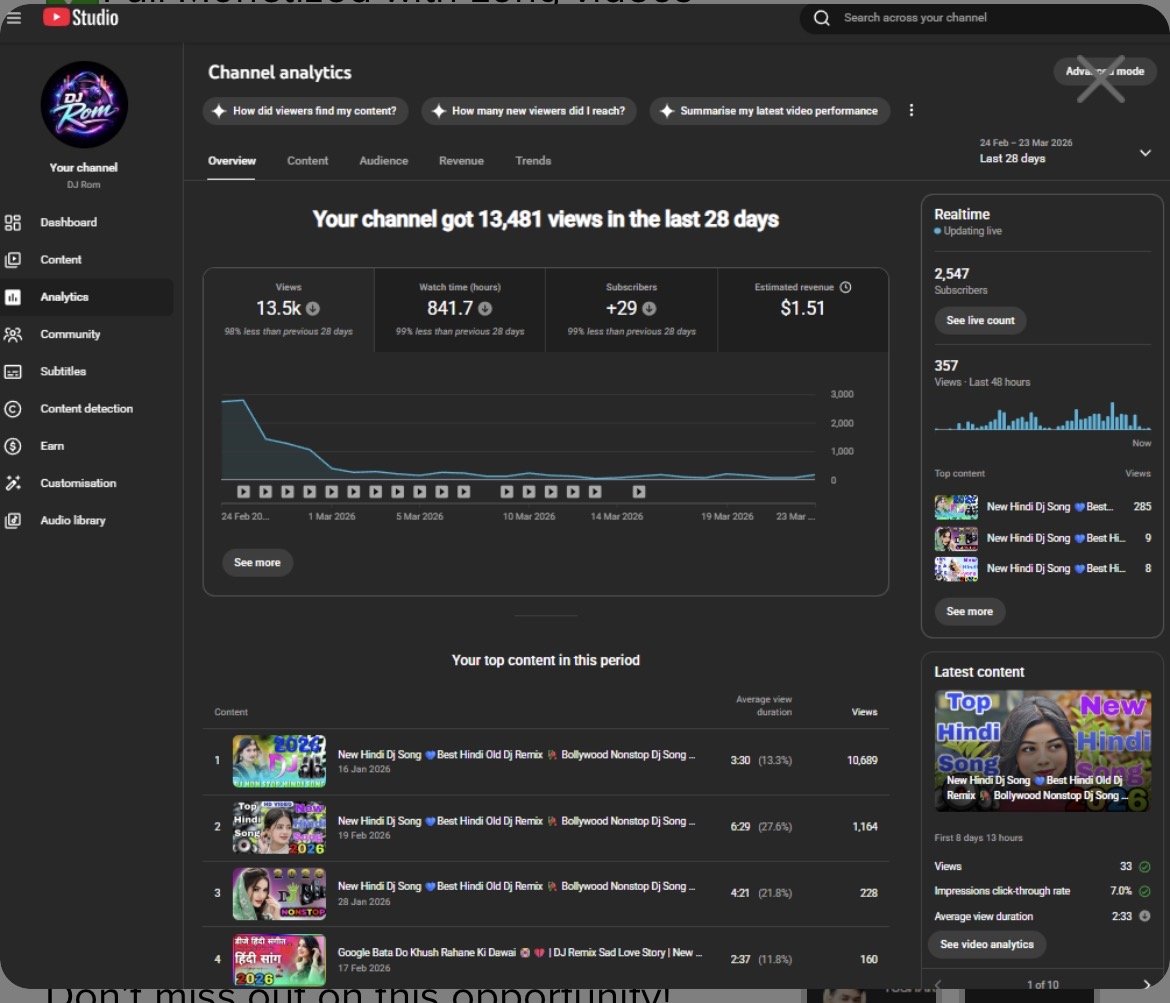Select the Estimated revenue metric card
Viewport: 1170px width, 1003px height.
[803, 310]
